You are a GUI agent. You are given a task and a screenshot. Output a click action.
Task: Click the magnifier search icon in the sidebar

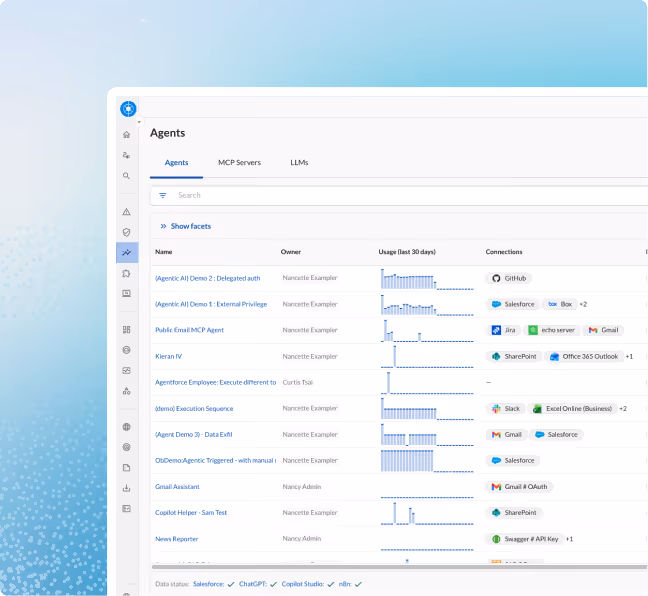[x=126, y=176]
